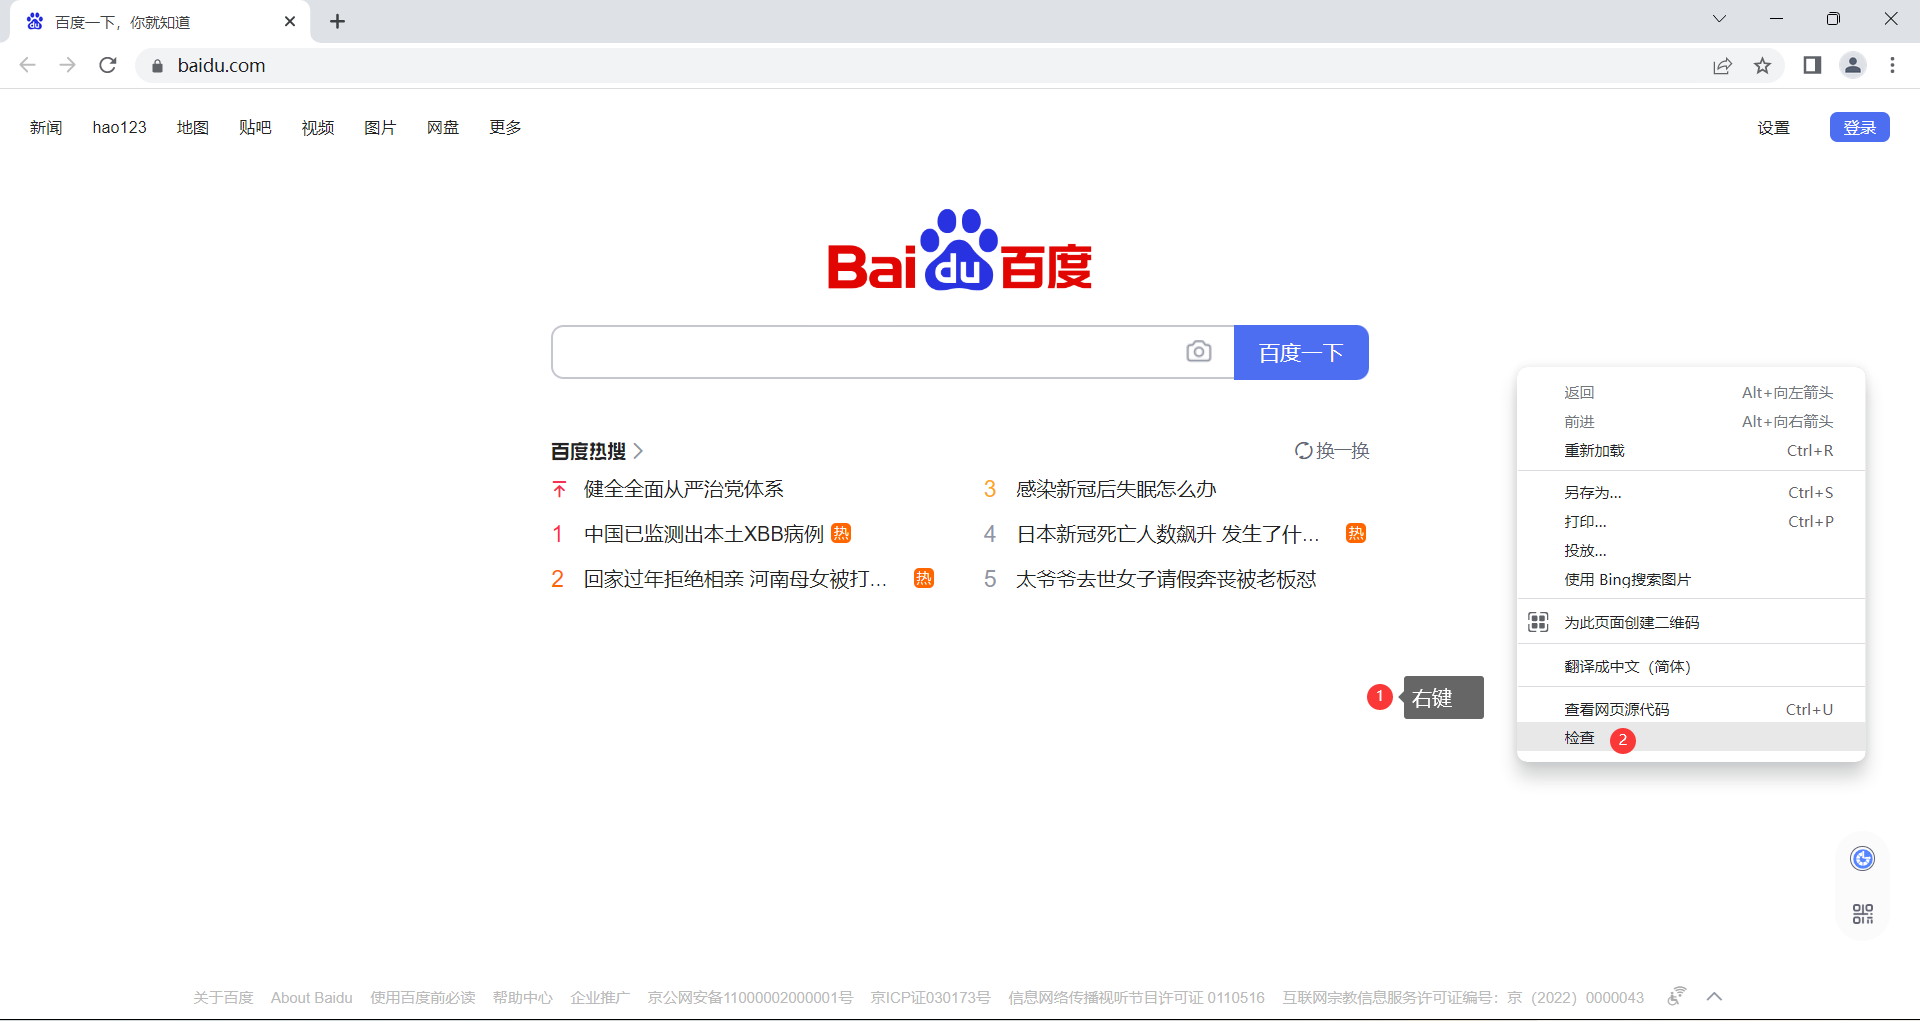The image size is (1920, 1021).
Task: Click the site lock icon in address bar
Action: 156,66
